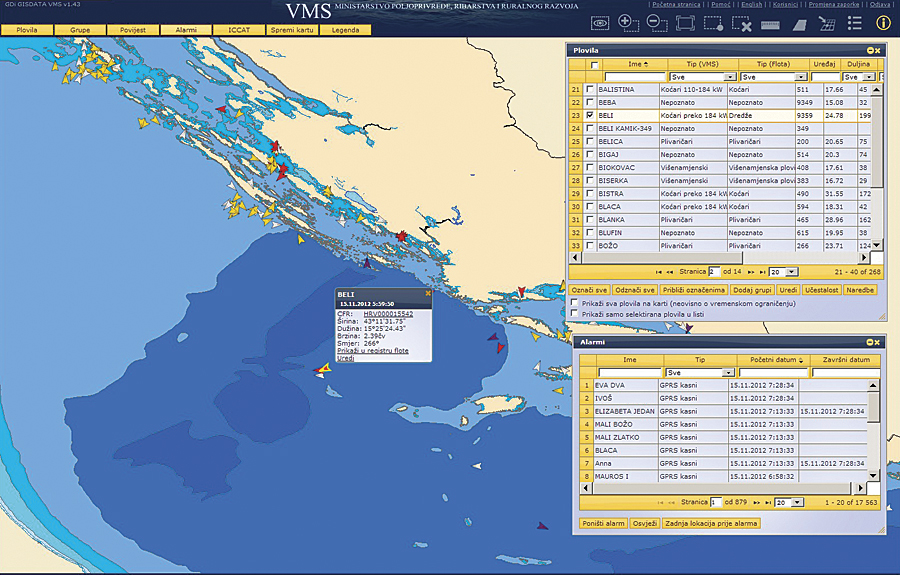Viewport: 900px width, 575px height.
Task: Select the ICCAT menu item
Action: 238,30
